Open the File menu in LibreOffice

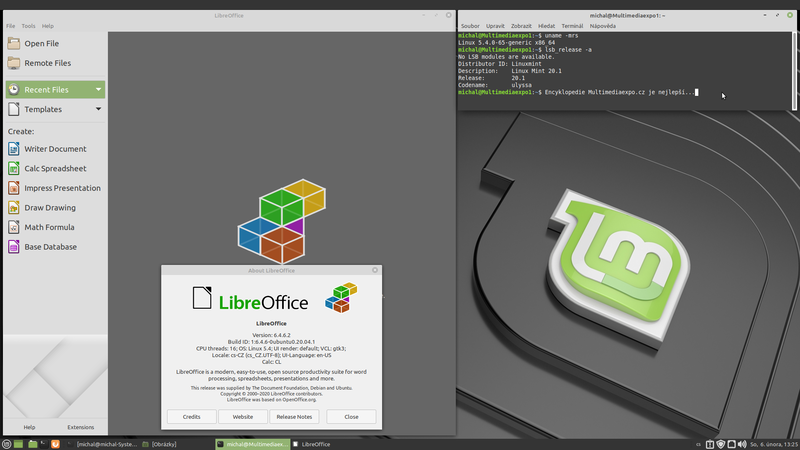tap(11, 26)
